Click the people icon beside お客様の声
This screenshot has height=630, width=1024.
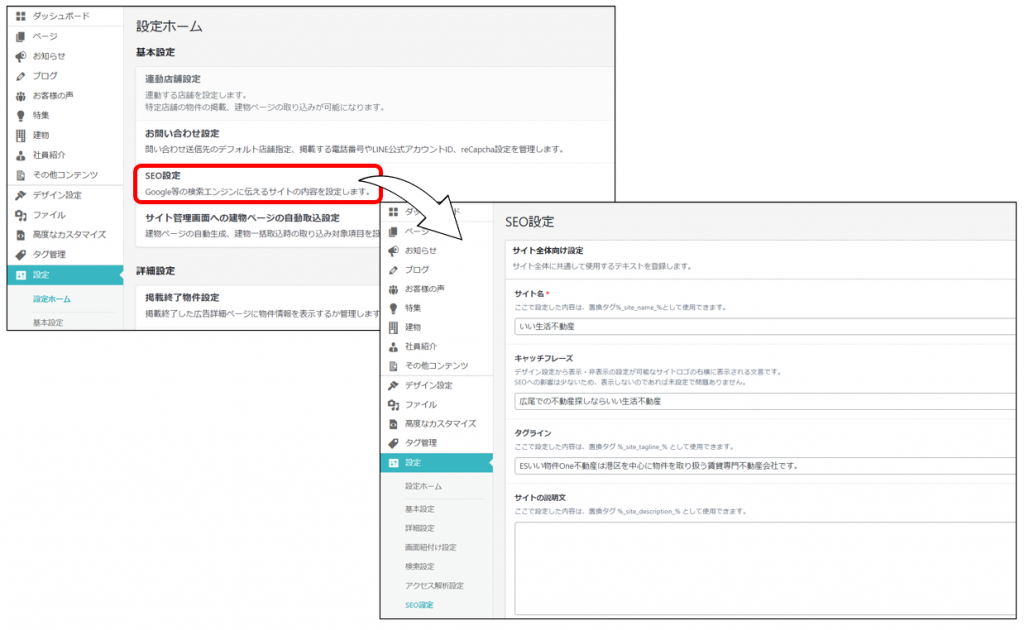coord(20,96)
